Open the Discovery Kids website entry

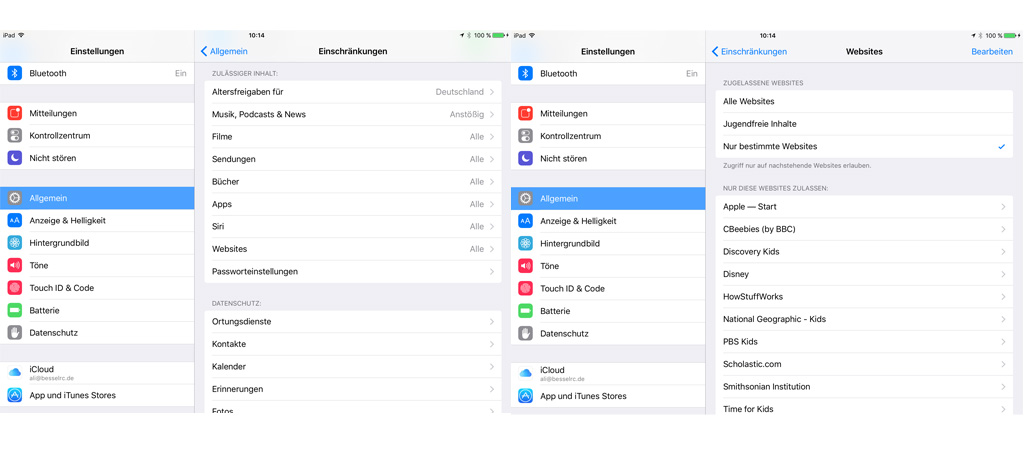coord(864,251)
